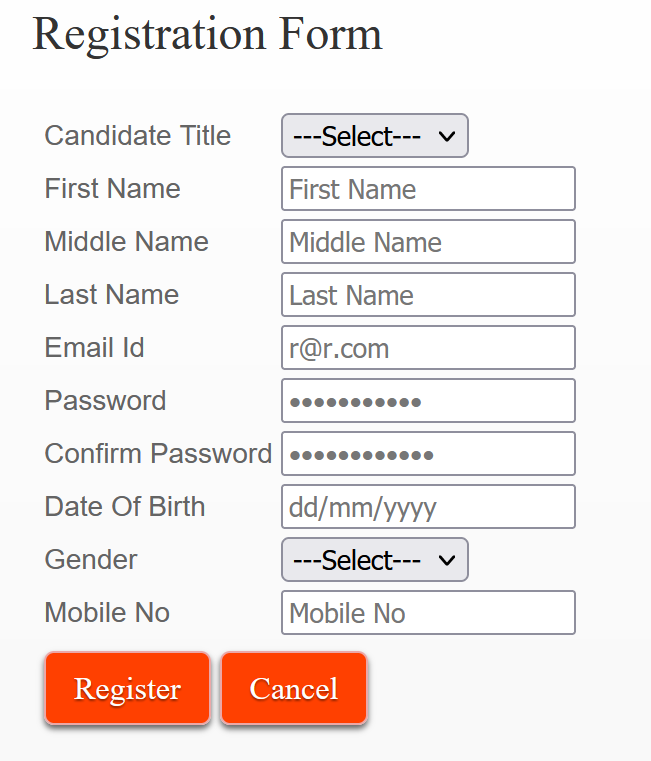Screen dimensions: 651x761
Task: Select the Email Id field containing r@r.com
Action: (x=428, y=348)
